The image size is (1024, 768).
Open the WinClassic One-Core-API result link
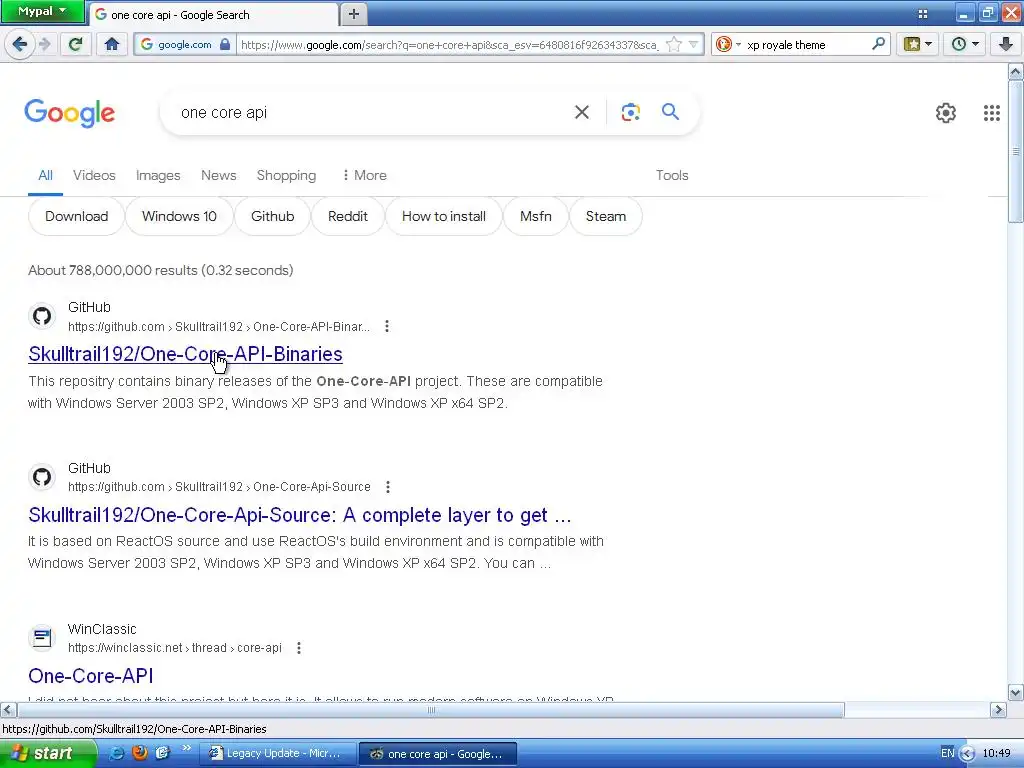(91, 676)
